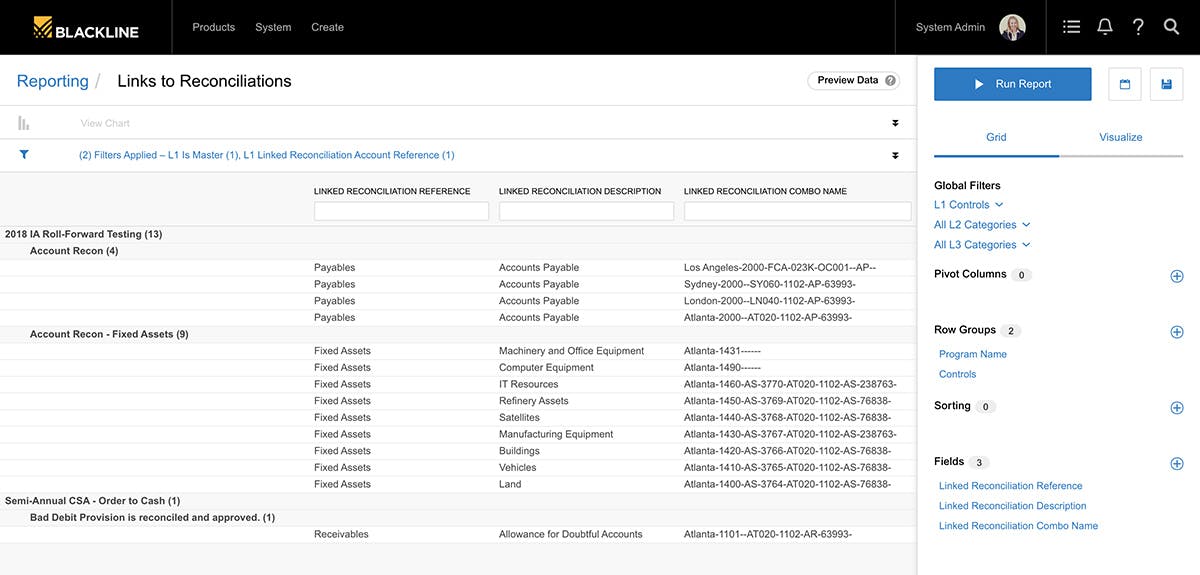Click the save disk icon button
The height and width of the screenshot is (575, 1200).
1166,84
